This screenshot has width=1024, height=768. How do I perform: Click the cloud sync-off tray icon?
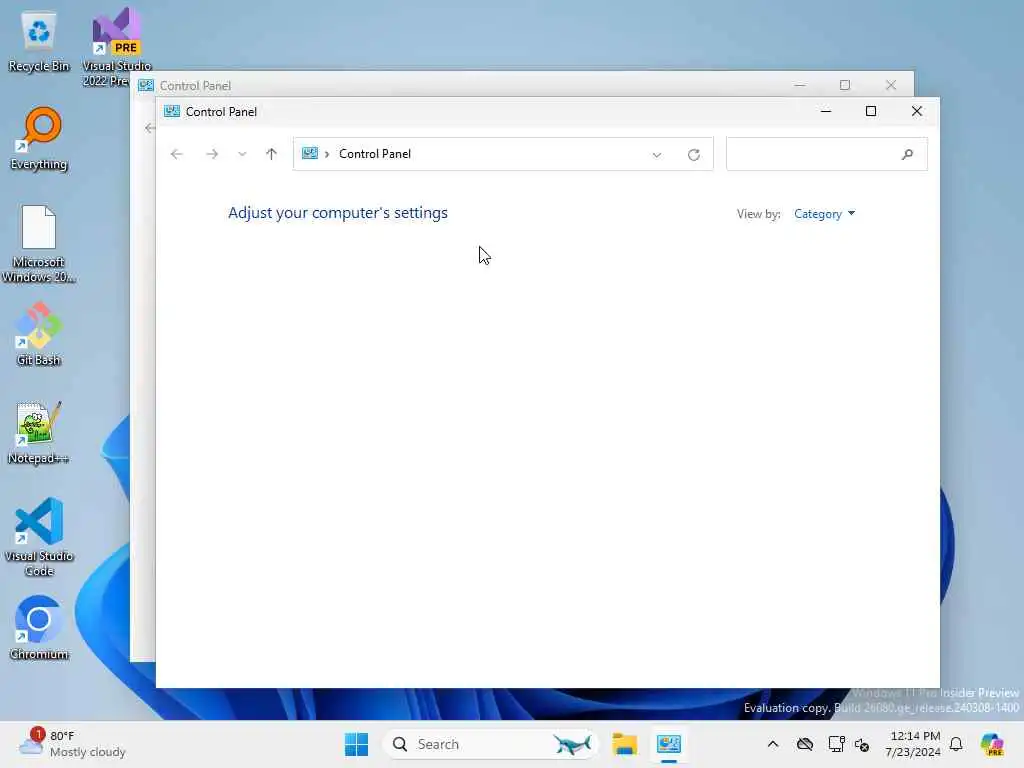click(x=805, y=744)
